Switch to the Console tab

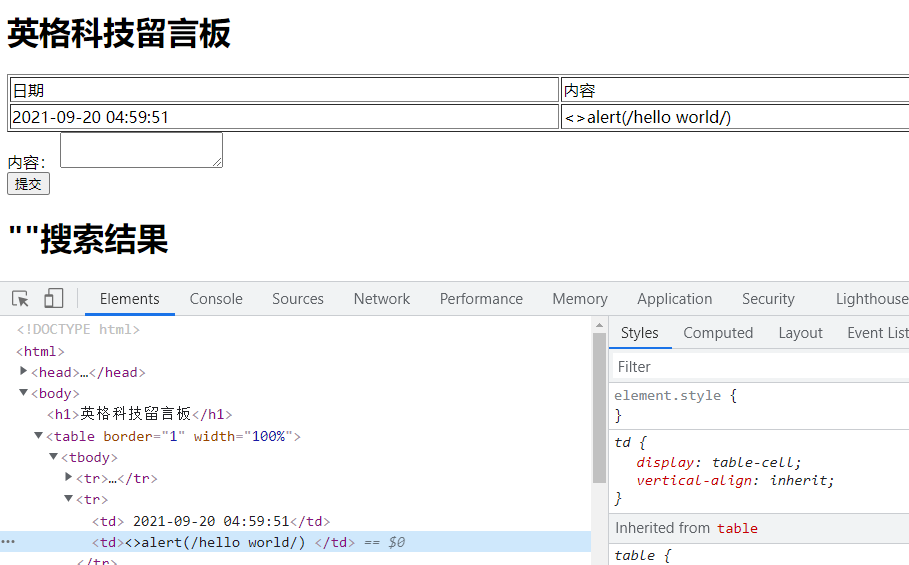[216, 299]
